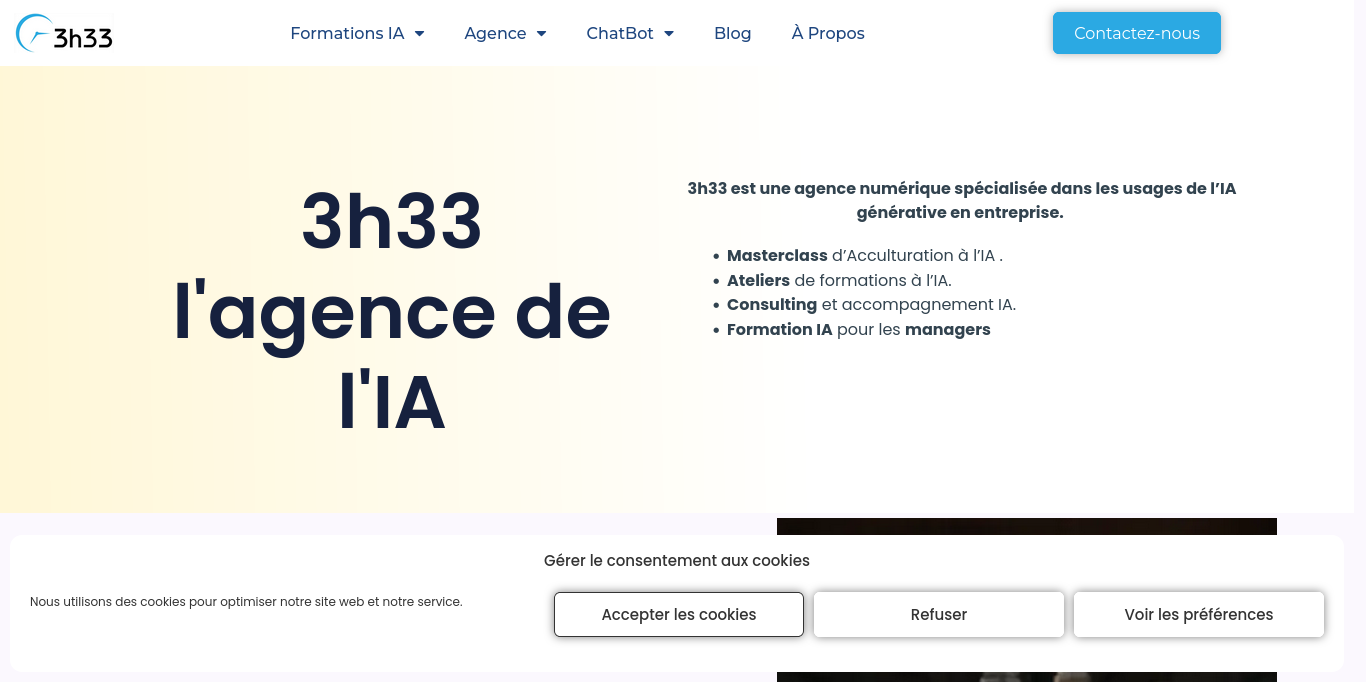This screenshot has height=682, width=1366.
Task: Open the ChatBot menu
Action: point(620,33)
